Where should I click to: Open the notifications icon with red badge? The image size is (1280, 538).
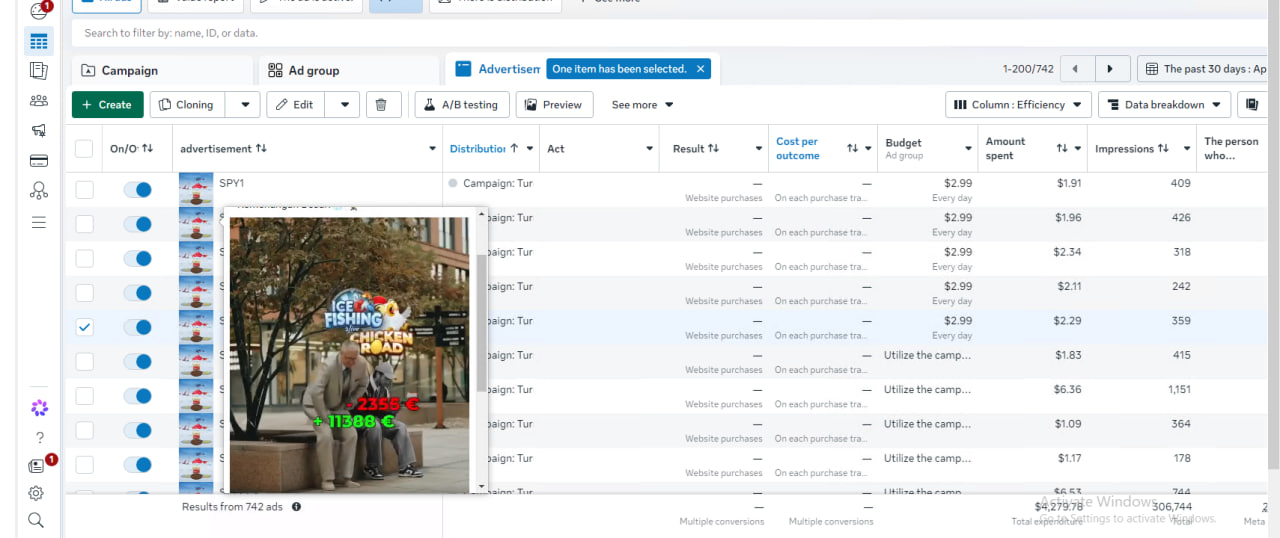[39, 465]
